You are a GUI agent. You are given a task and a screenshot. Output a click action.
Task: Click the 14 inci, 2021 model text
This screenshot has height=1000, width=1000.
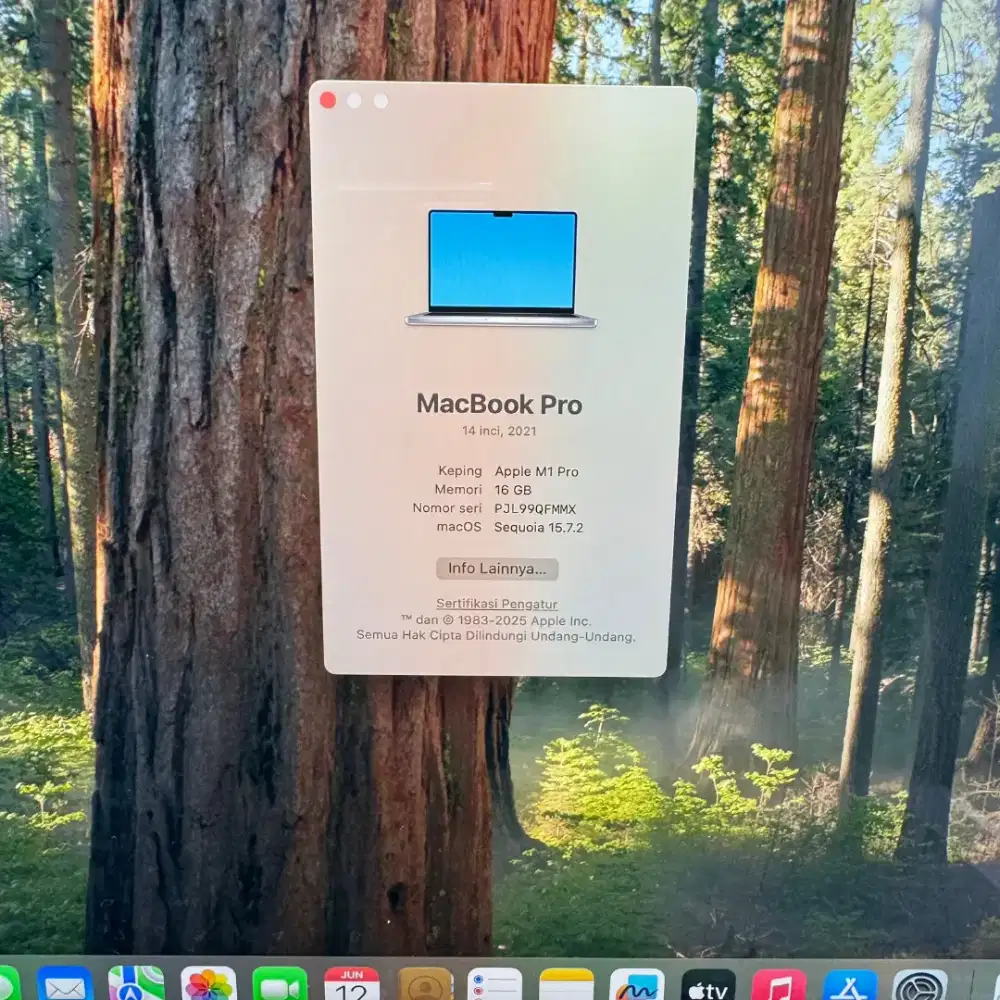pos(499,431)
